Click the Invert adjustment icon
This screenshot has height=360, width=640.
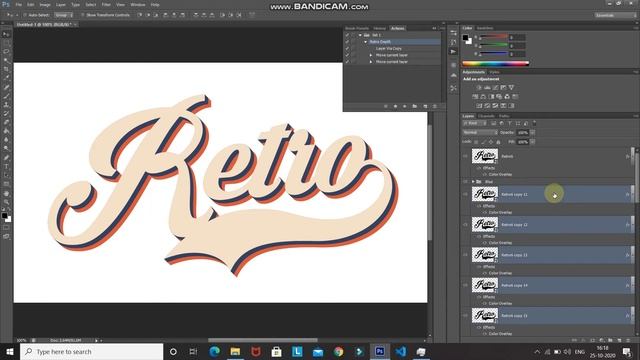coord(479,106)
